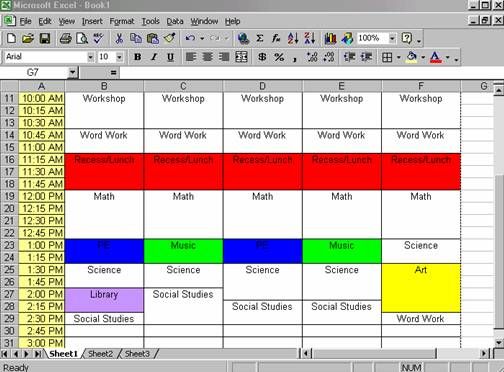This screenshot has width=504, height=372.
Task: Expand the Font Color dropdown arrow
Action: pos(448,58)
